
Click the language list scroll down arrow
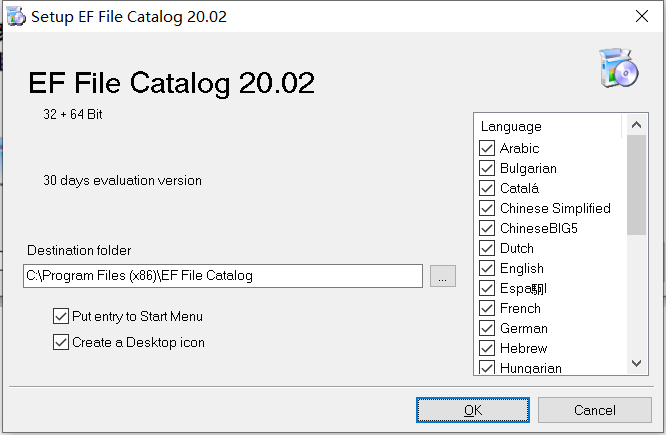click(x=636, y=363)
